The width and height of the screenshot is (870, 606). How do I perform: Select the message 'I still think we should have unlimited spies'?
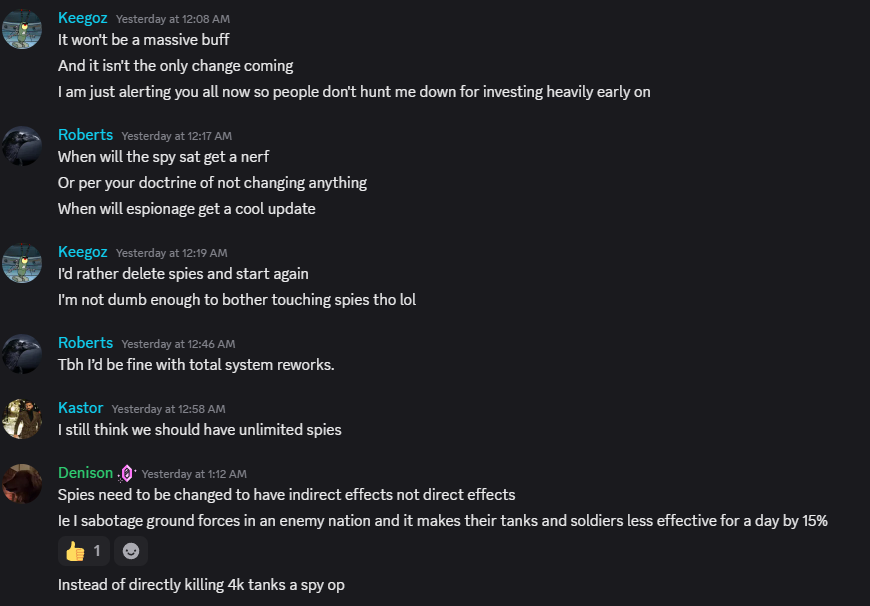coord(200,430)
